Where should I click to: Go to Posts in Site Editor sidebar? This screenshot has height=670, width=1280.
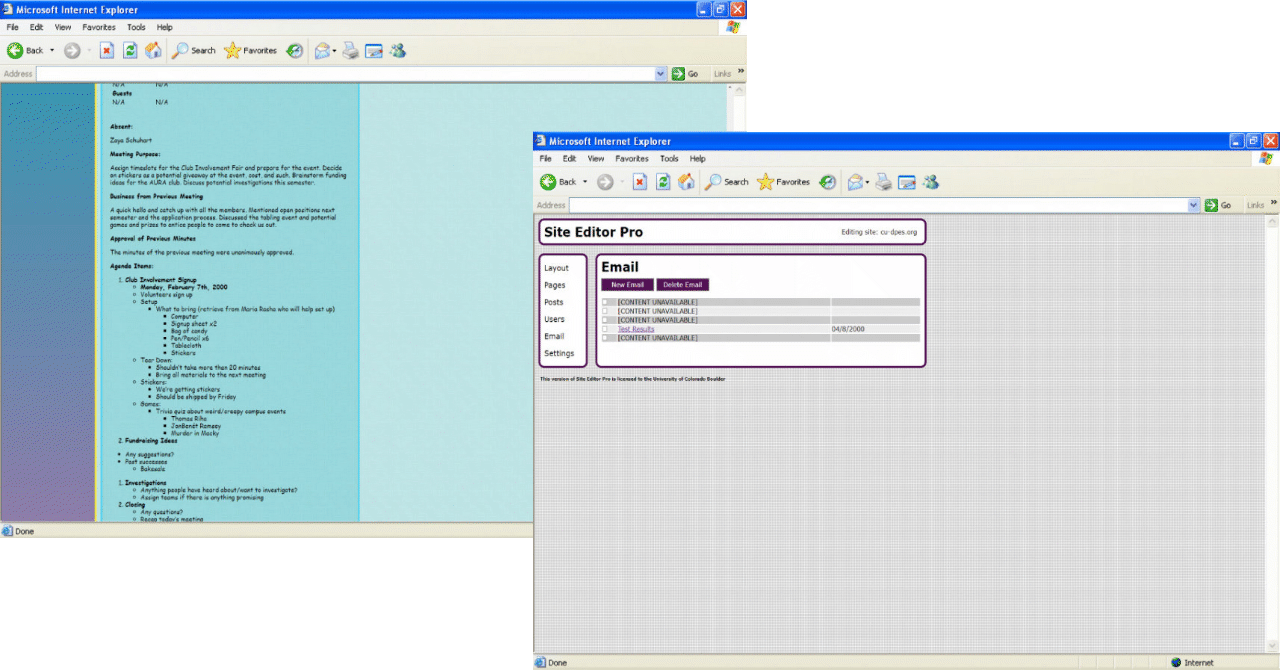click(x=554, y=302)
